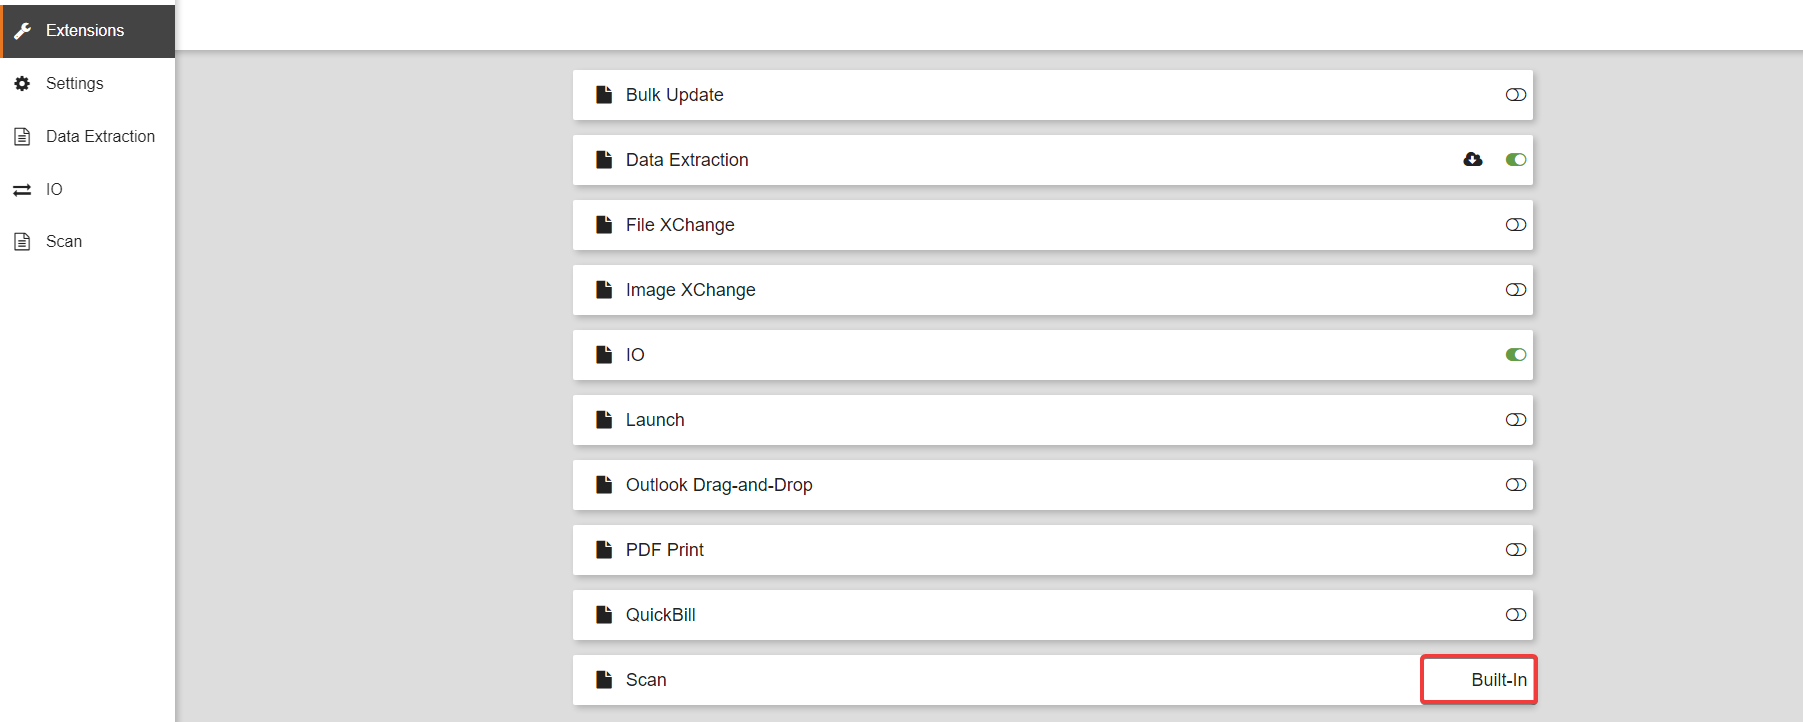Click the Built-In label on Scan
This screenshot has height=722, width=1803.
(1498, 680)
